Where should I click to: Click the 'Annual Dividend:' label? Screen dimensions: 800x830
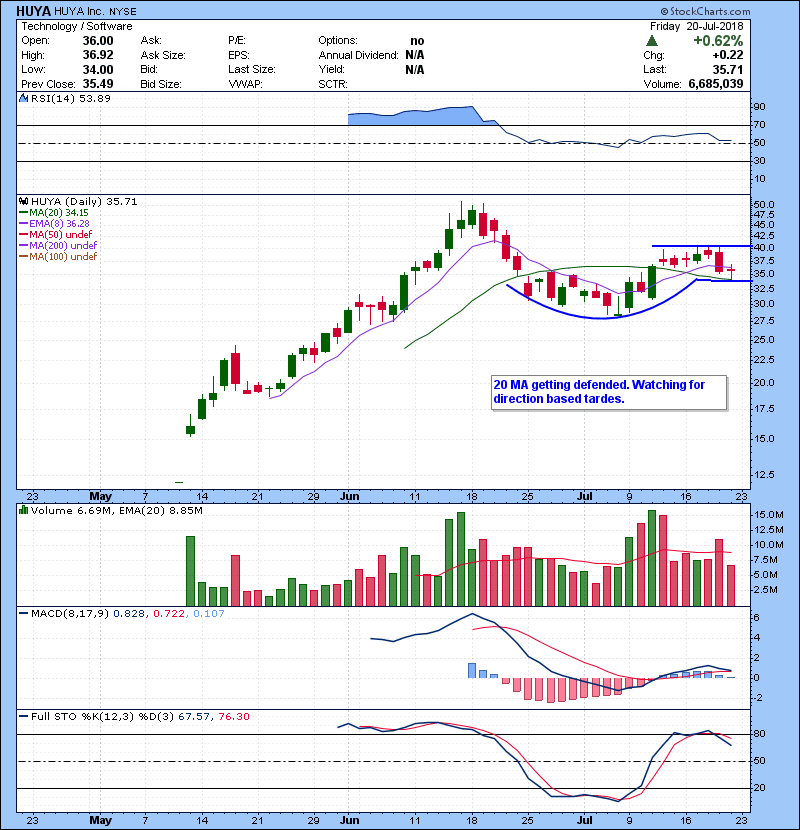[358, 55]
